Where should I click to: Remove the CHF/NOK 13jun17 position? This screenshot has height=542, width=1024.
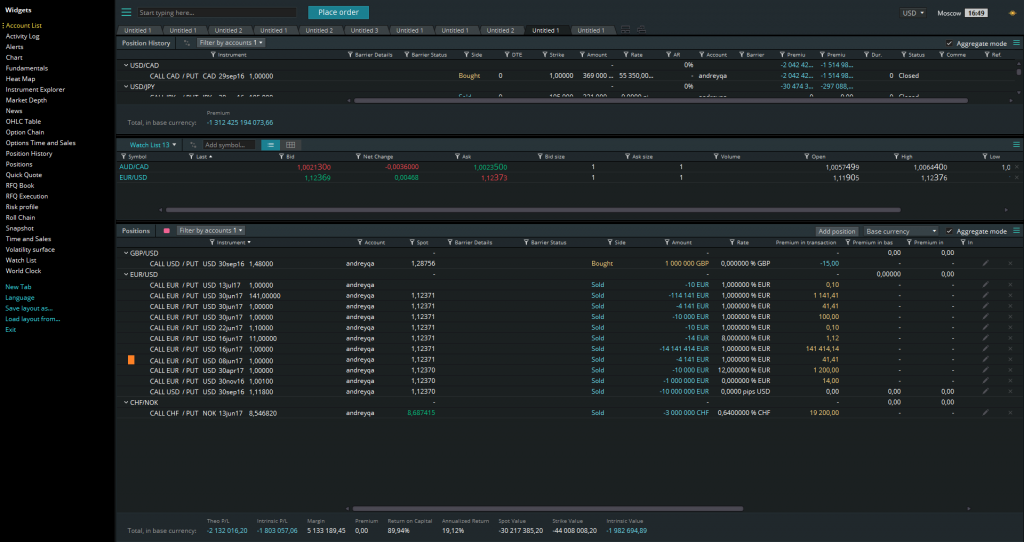1010,413
